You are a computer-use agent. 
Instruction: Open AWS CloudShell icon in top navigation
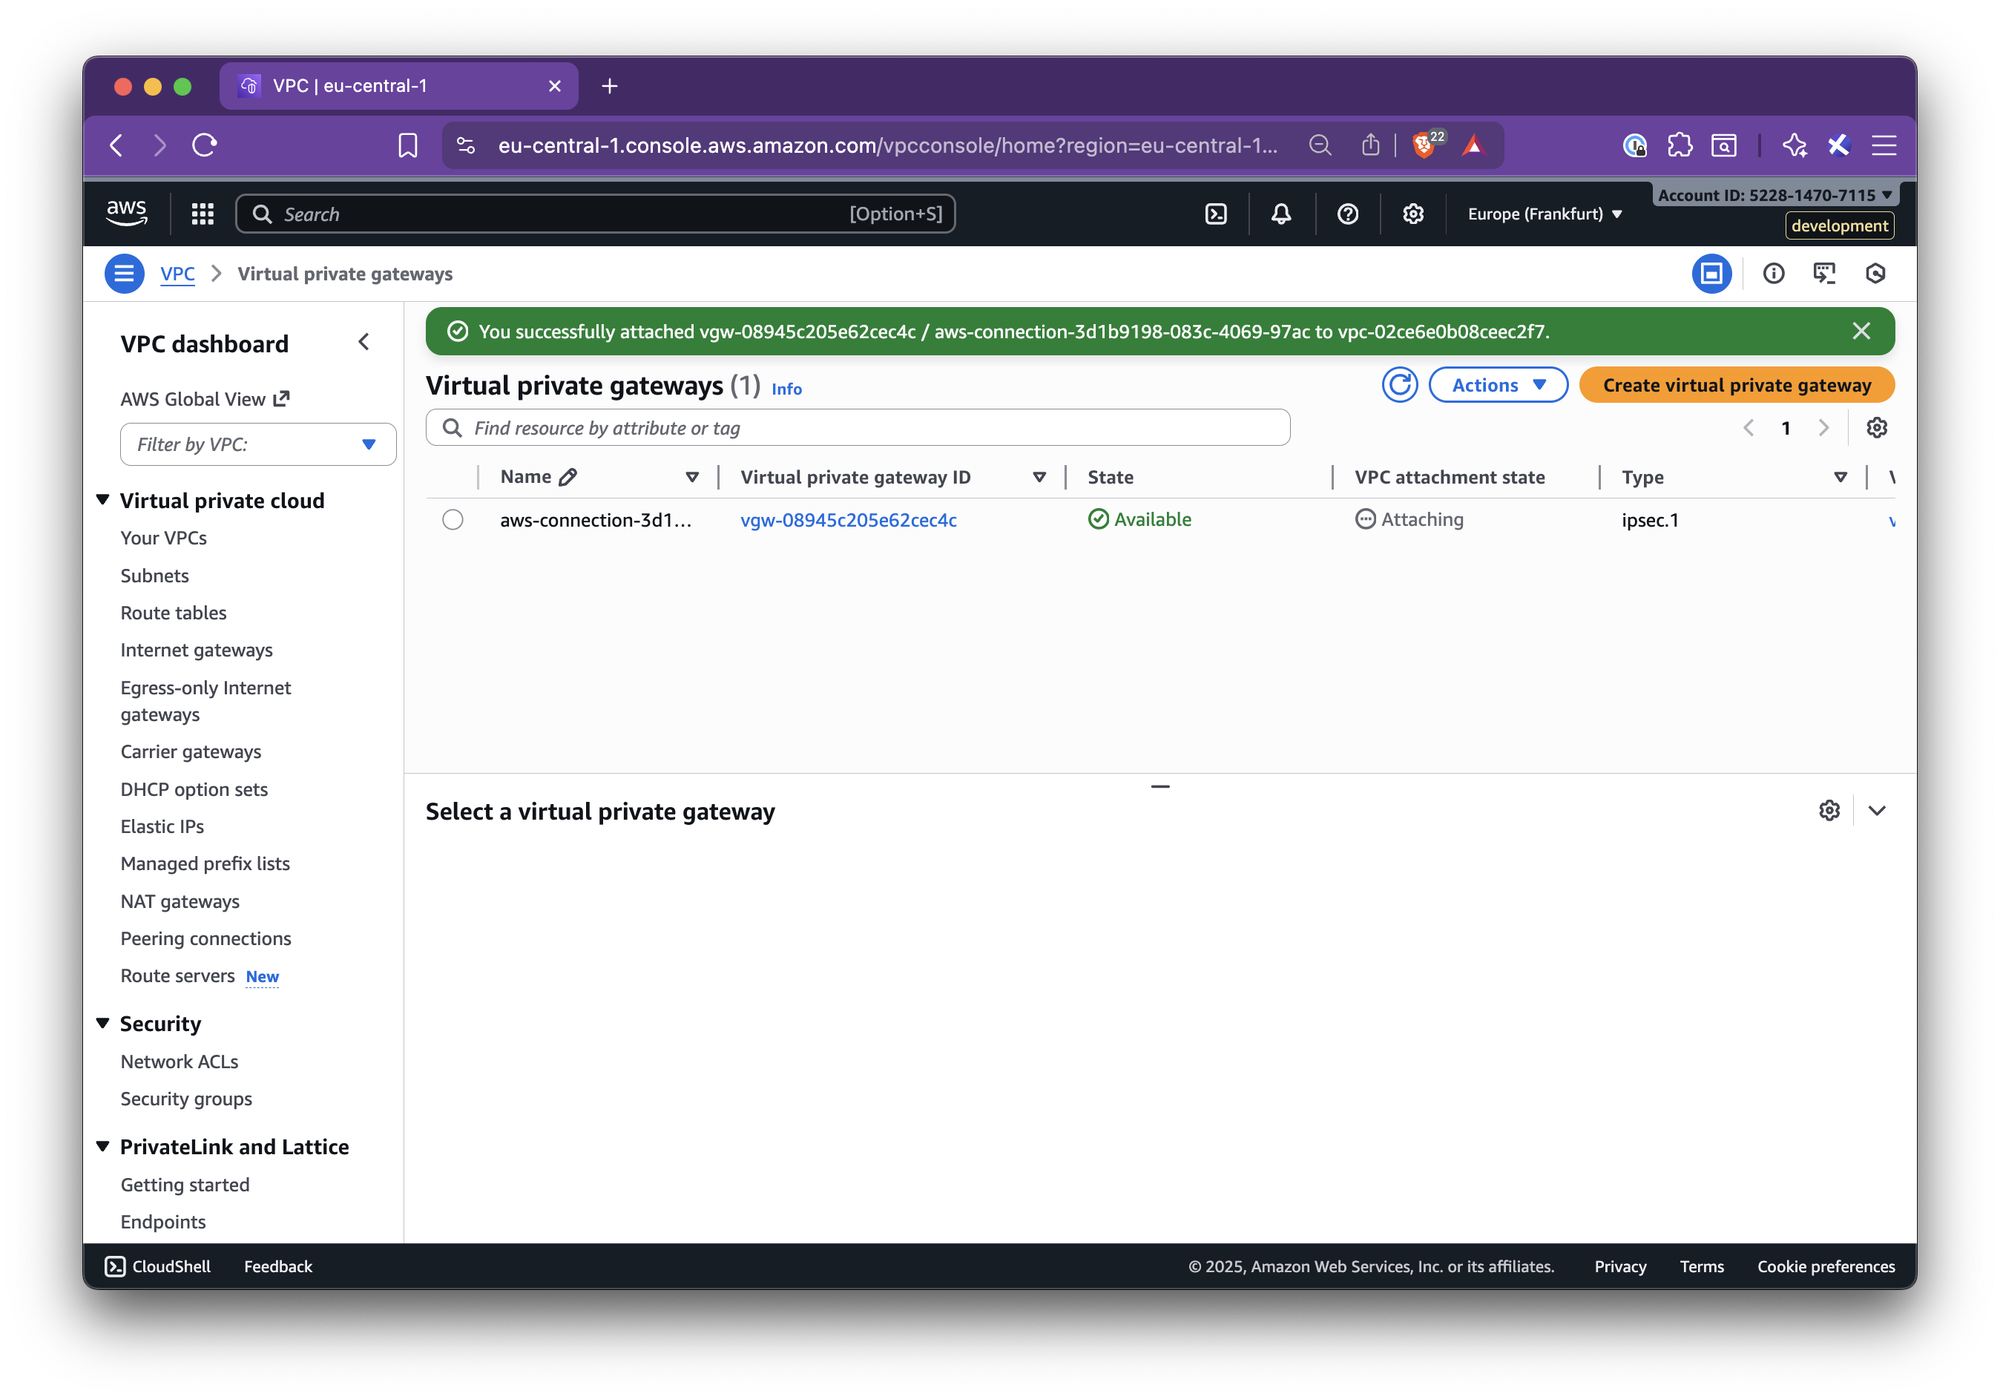[x=1216, y=214]
